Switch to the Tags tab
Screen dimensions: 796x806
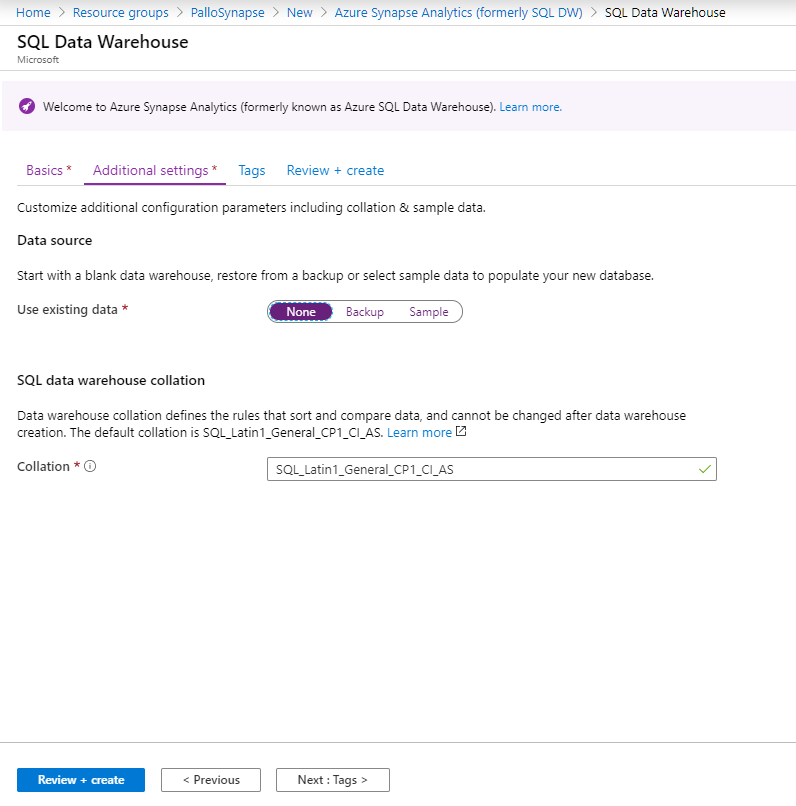point(252,170)
